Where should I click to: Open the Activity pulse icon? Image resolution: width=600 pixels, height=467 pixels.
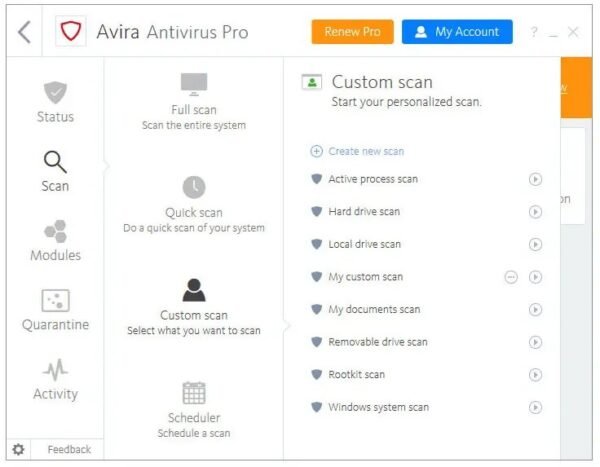point(55,370)
